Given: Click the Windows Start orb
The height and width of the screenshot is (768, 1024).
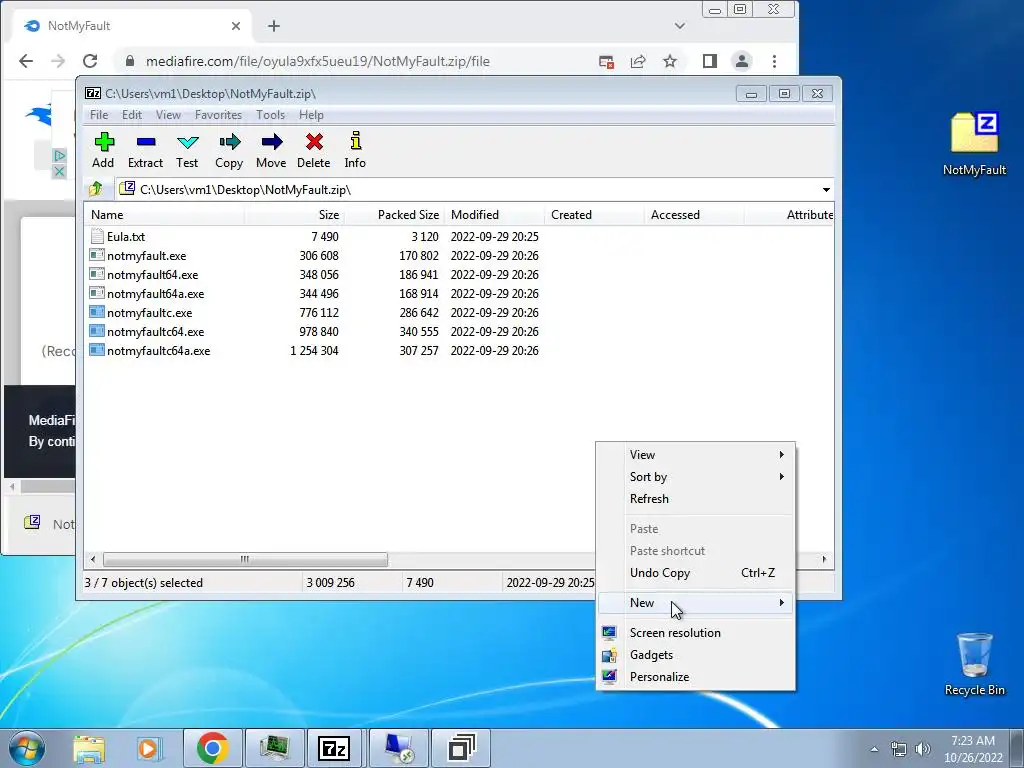Looking at the screenshot, I should (27, 748).
